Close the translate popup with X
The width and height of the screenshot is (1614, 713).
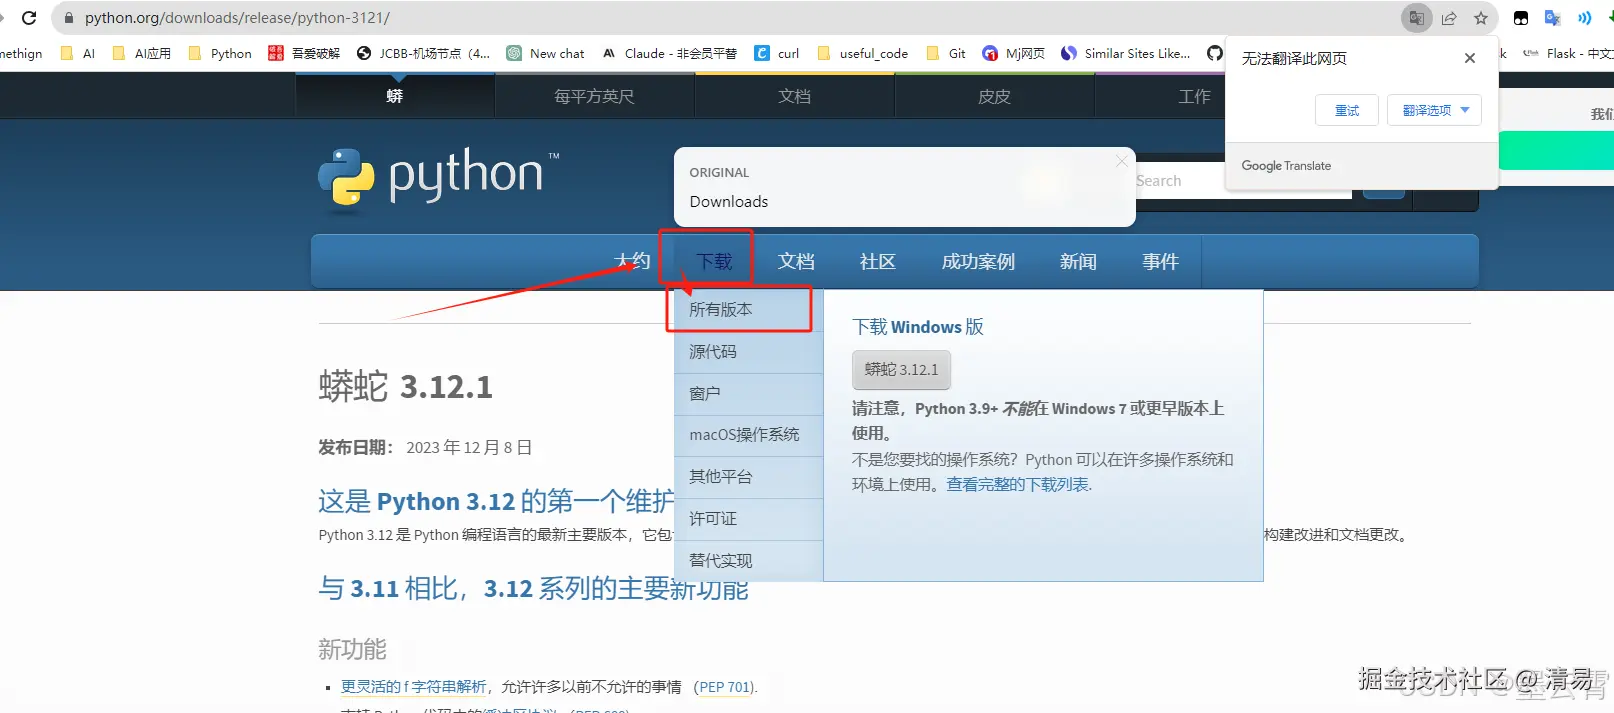[1470, 58]
